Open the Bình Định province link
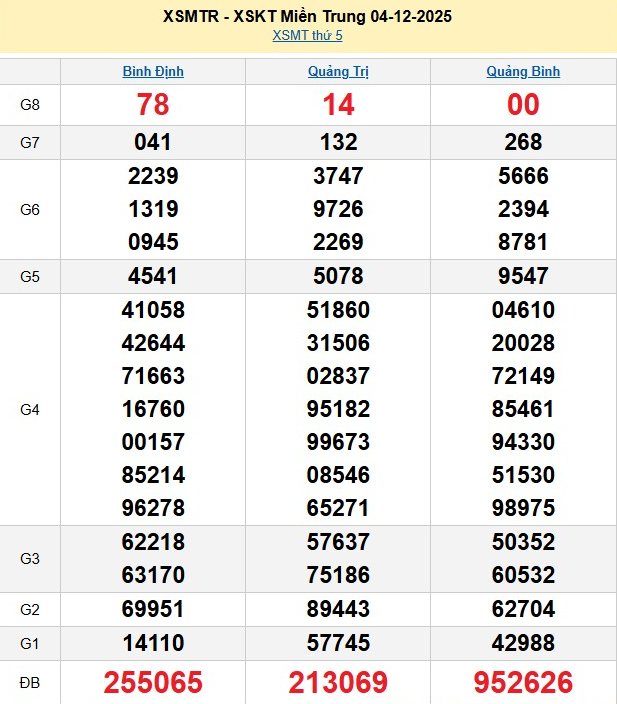This screenshot has width=617, height=704. point(153,72)
